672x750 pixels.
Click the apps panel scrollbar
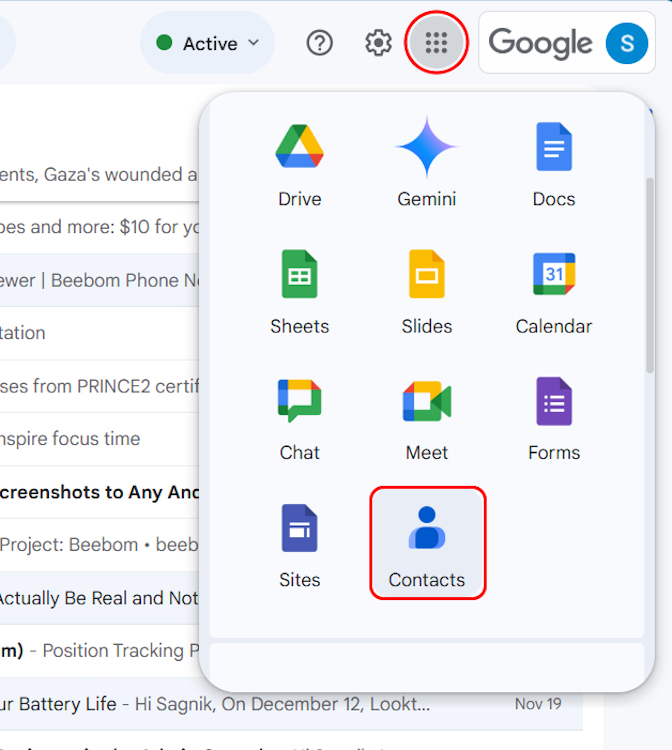pyautogui.click(x=650, y=270)
